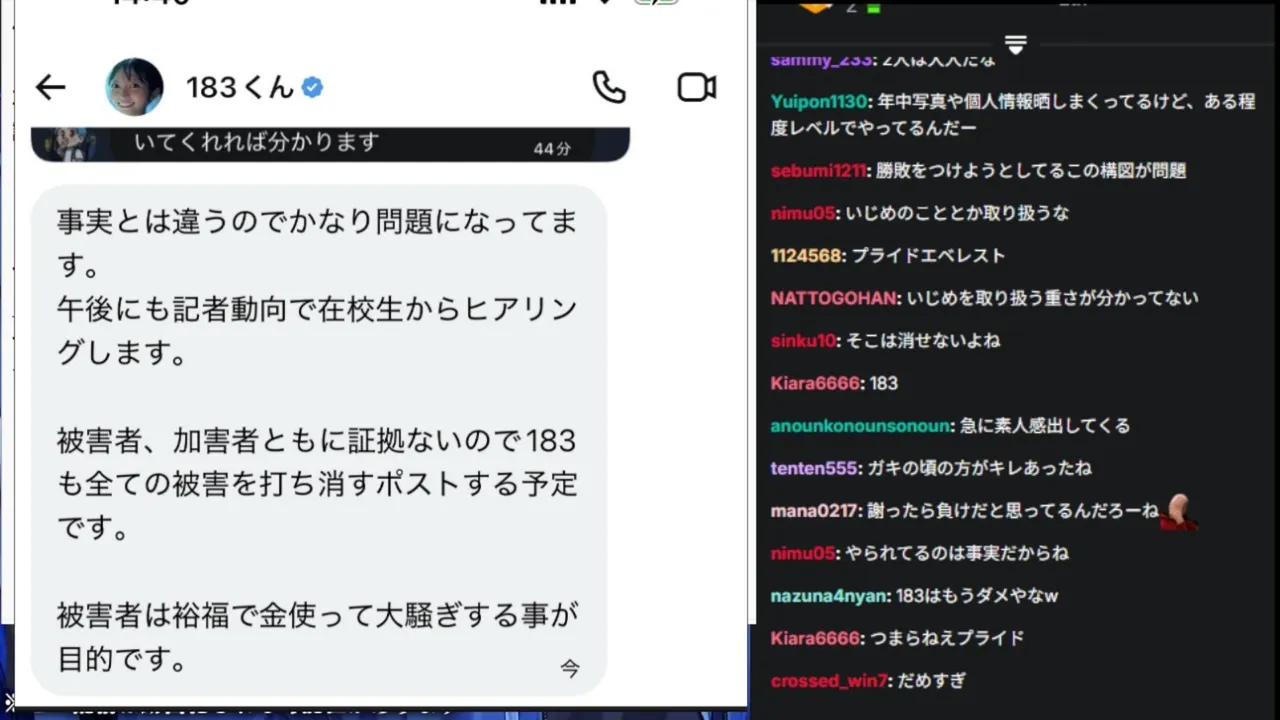Open sebumi1211 username in chat

pyautogui.click(x=818, y=171)
